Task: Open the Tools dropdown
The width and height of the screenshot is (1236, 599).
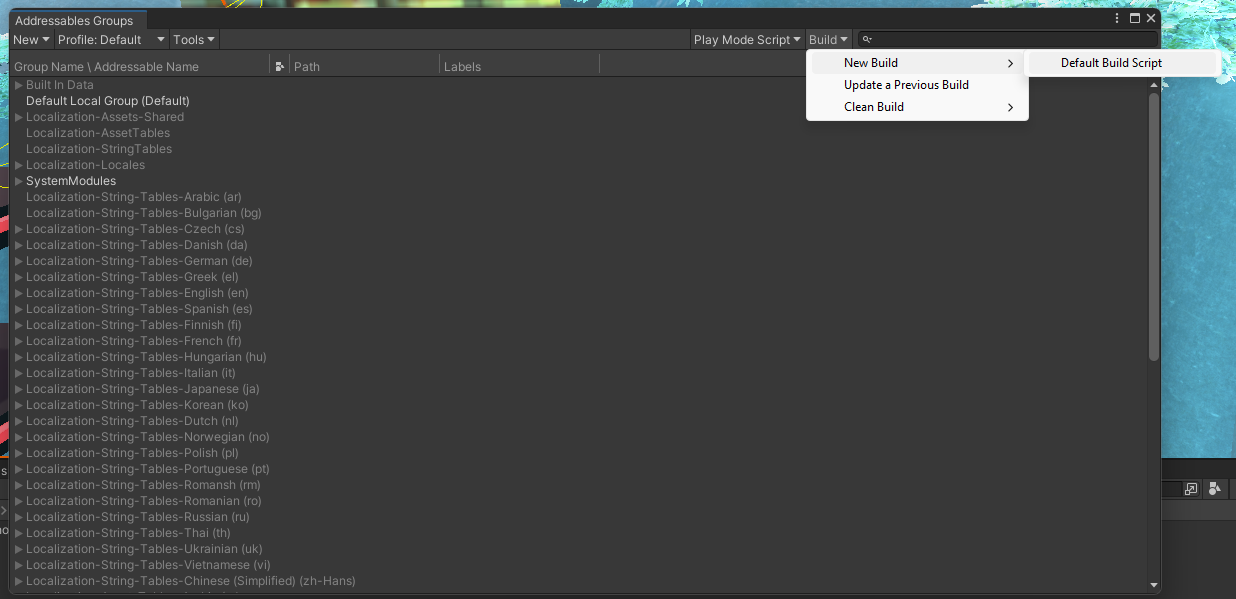Action: click(193, 39)
